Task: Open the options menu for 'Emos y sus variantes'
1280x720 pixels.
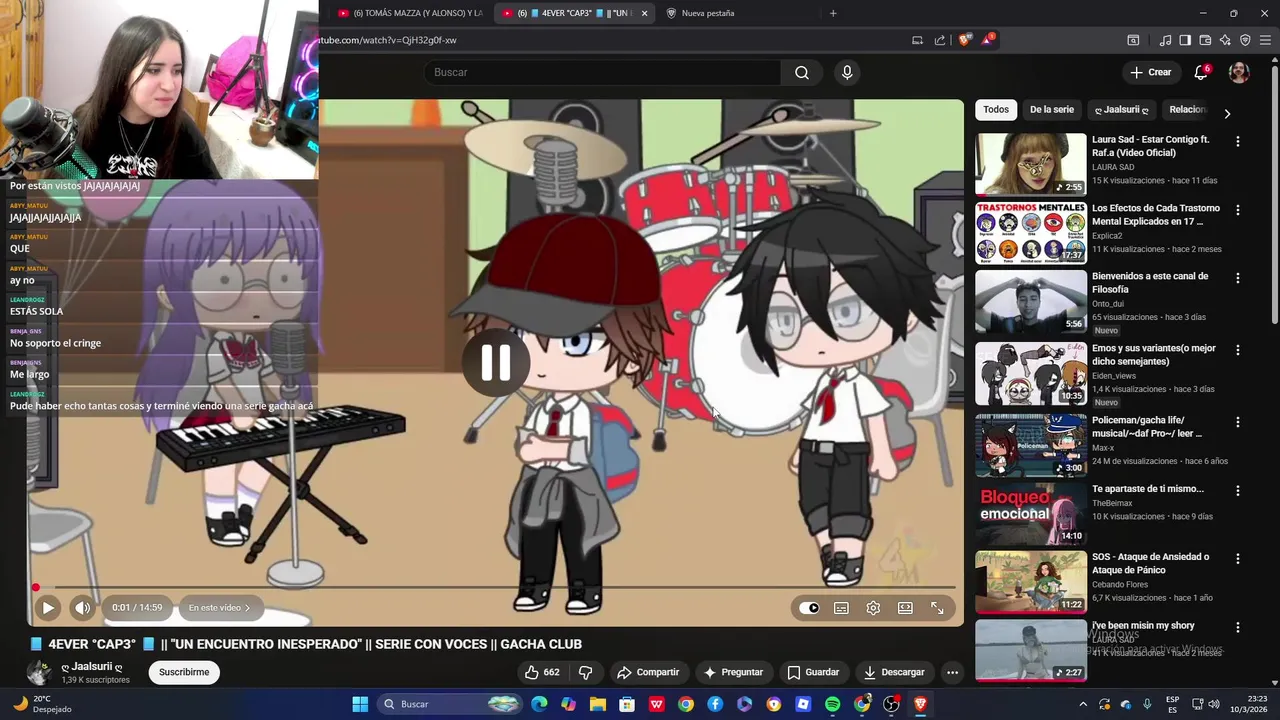Action: (1238, 350)
